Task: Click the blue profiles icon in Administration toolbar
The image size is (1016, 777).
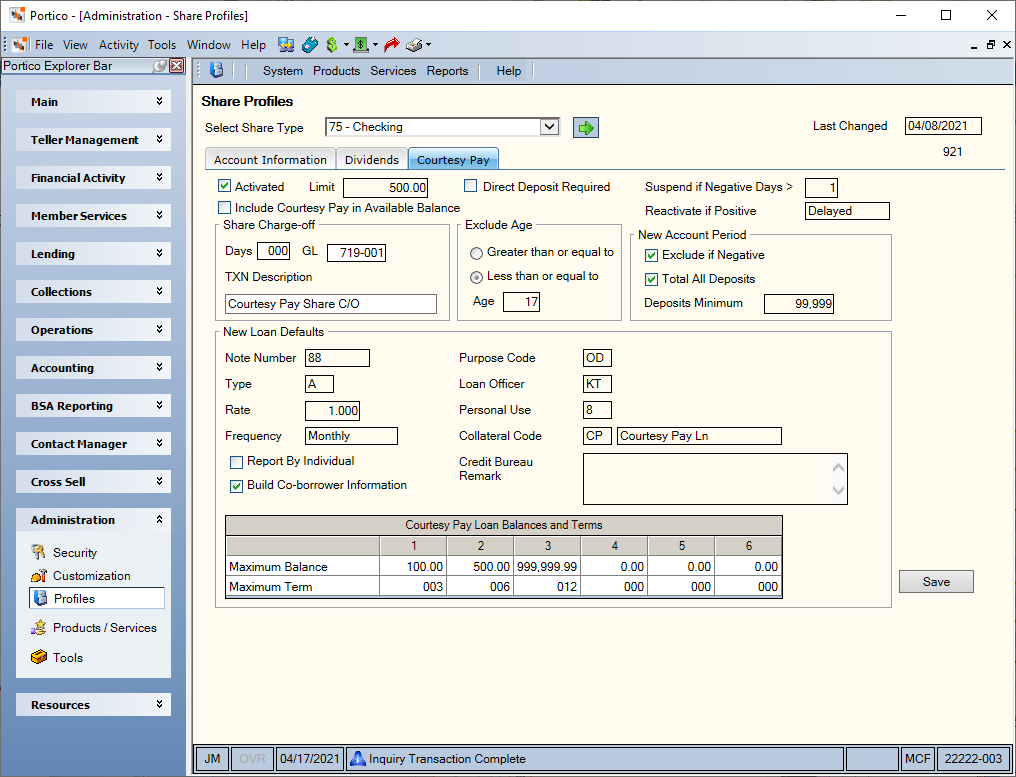Action: click(x=217, y=71)
